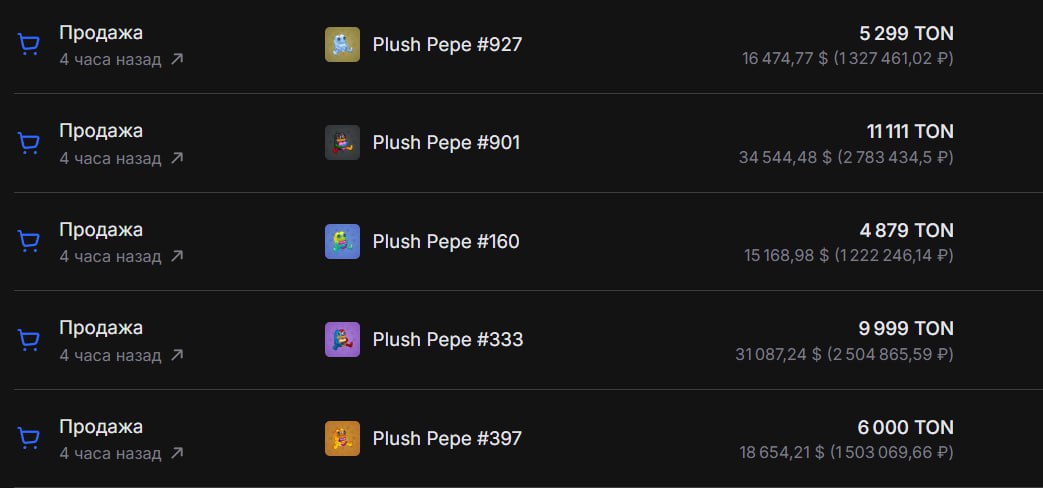Click the cart icon beside Plush Pepe #397 sale
Image resolution: width=1043 pixels, height=488 pixels.
[28, 438]
